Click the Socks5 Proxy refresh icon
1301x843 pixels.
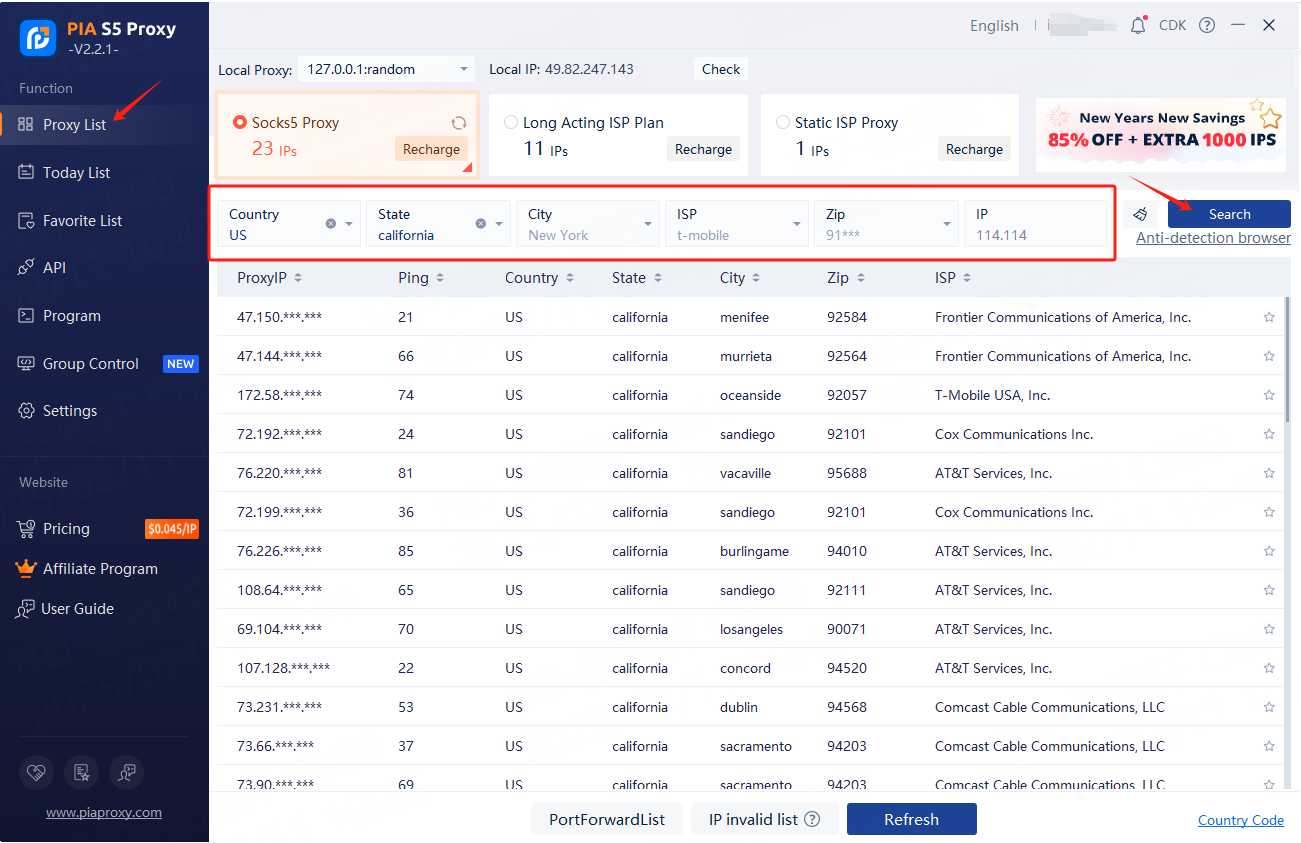point(458,123)
